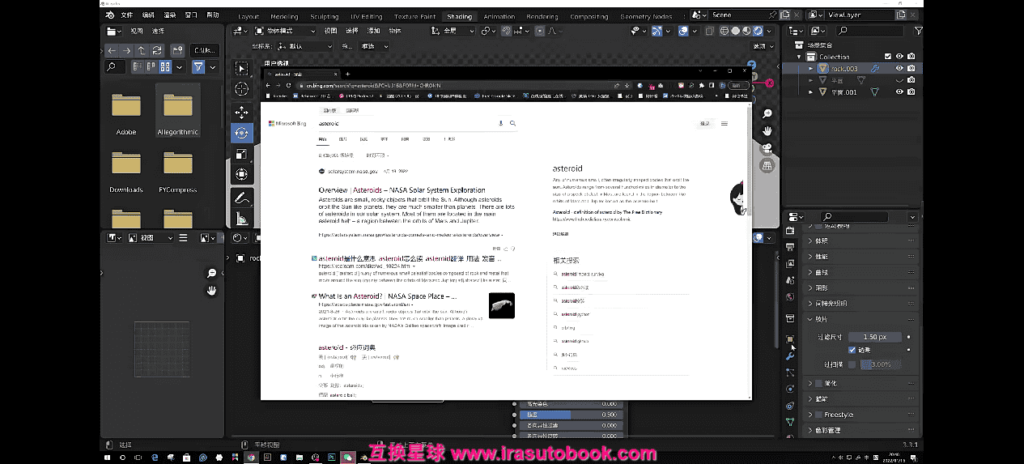Click the Bing search magnifier icon
The image size is (1024, 464).
point(513,123)
